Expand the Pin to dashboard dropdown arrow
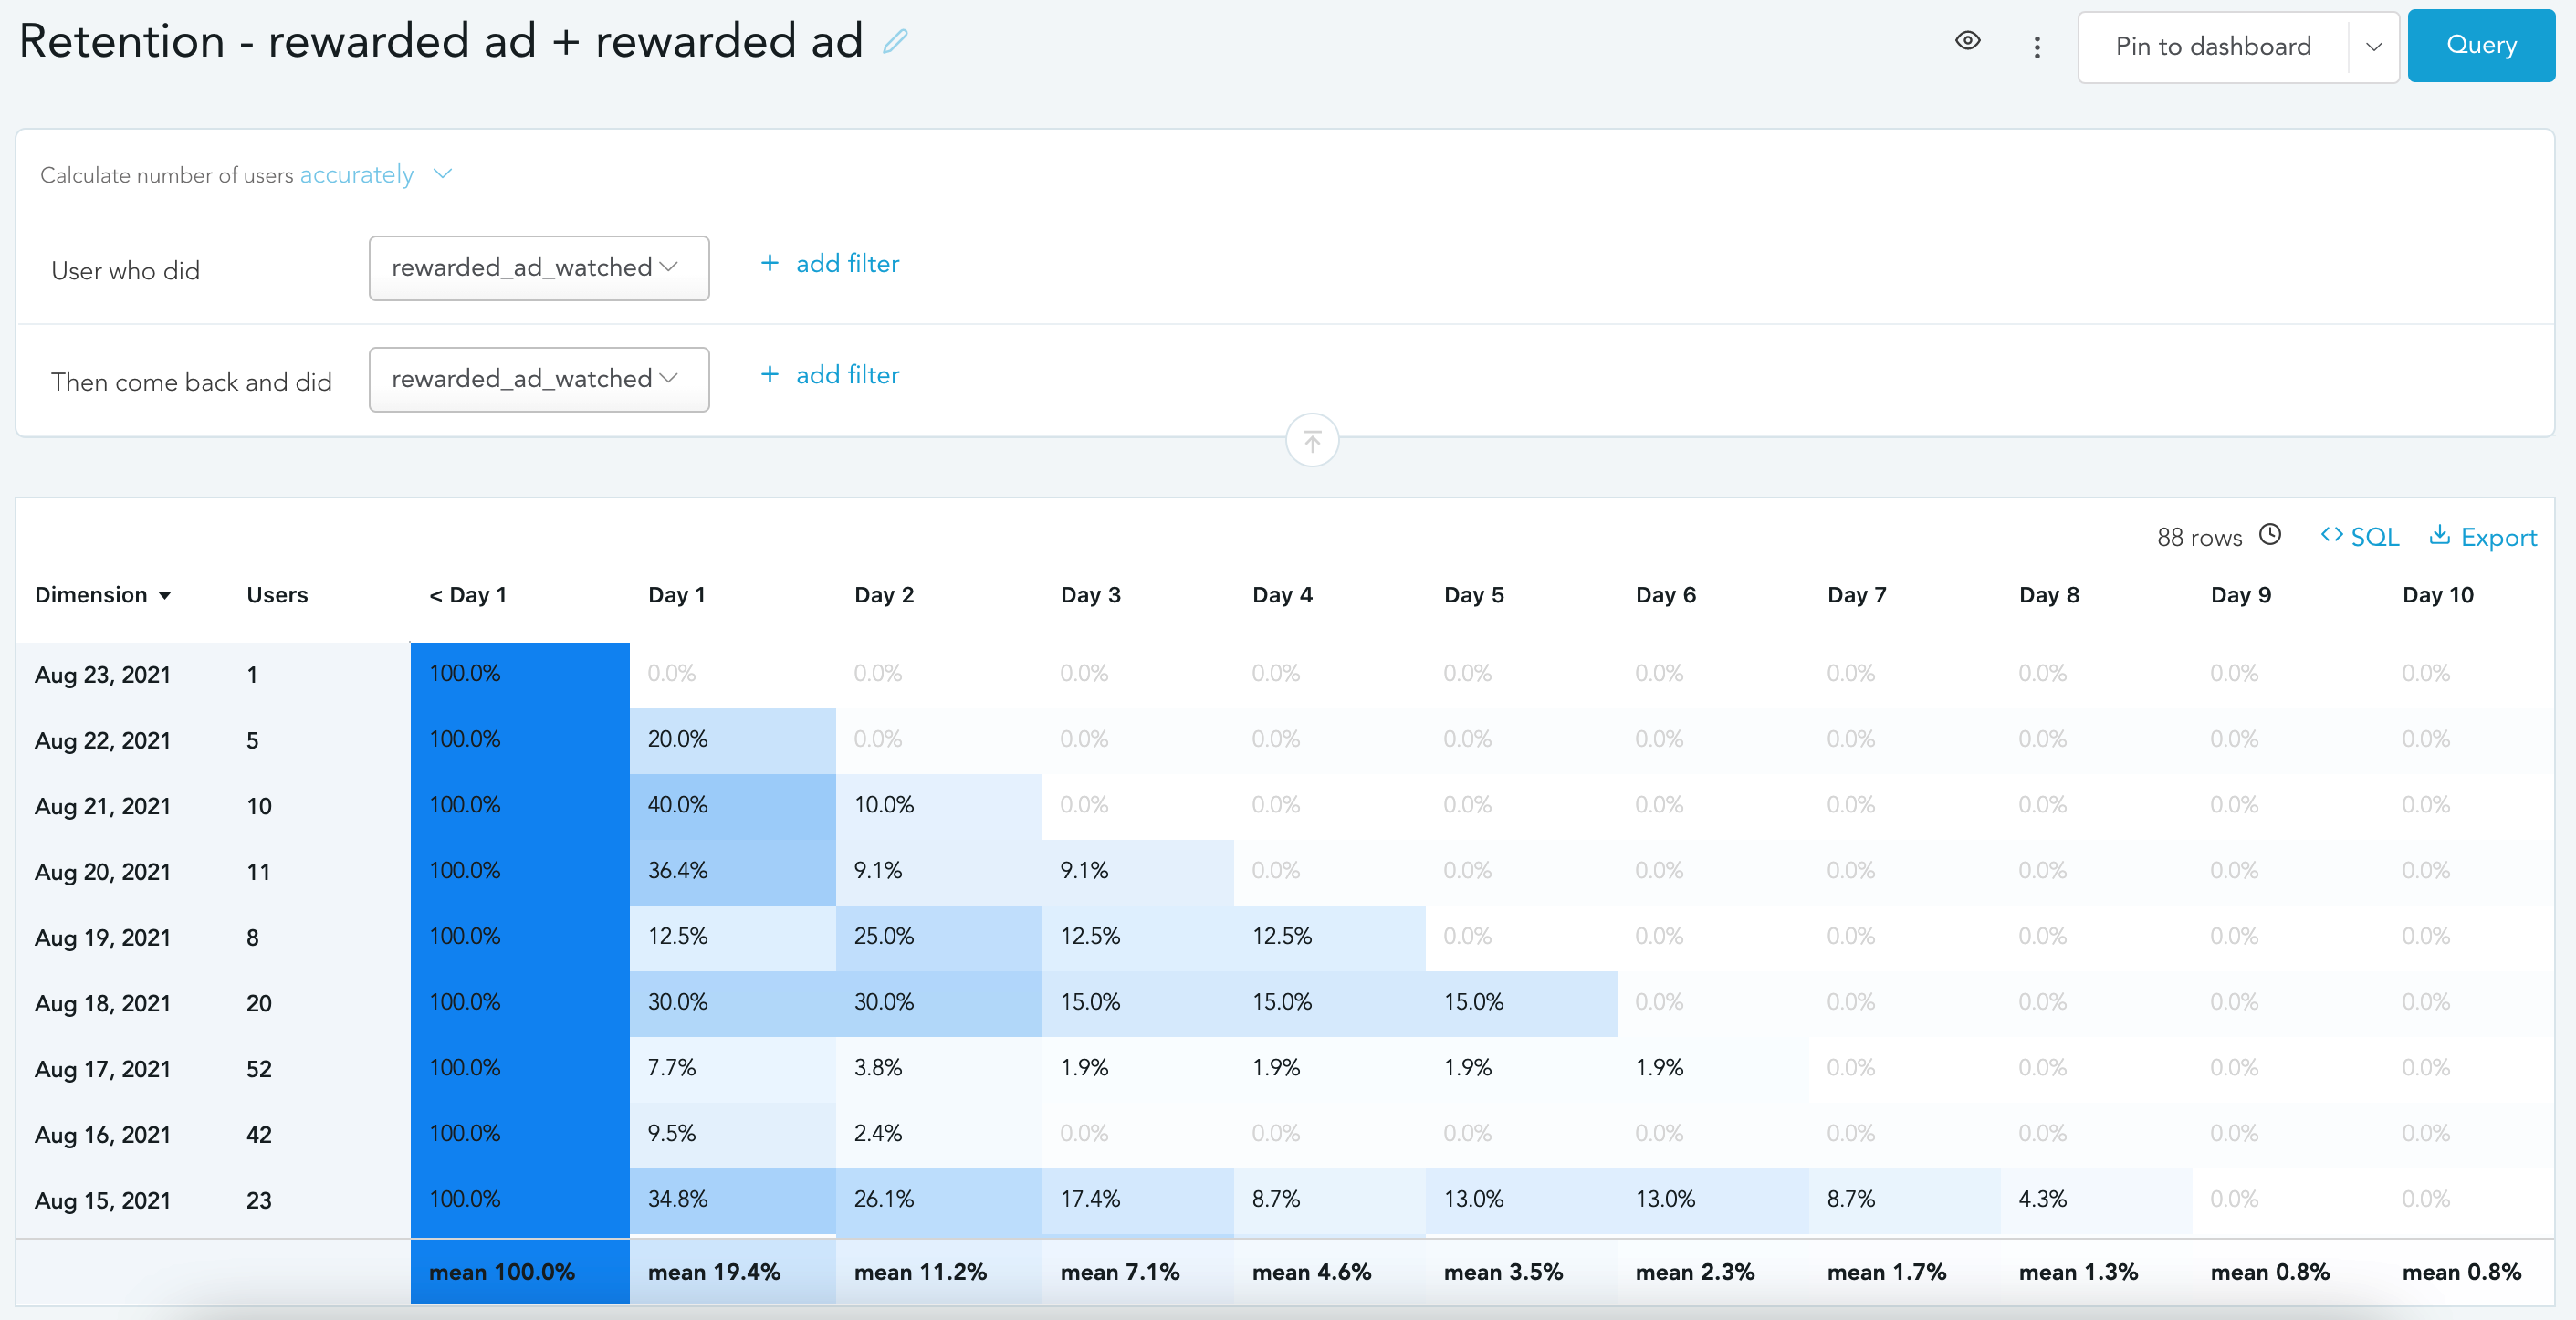Image resolution: width=2576 pixels, height=1320 pixels. tap(2373, 47)
